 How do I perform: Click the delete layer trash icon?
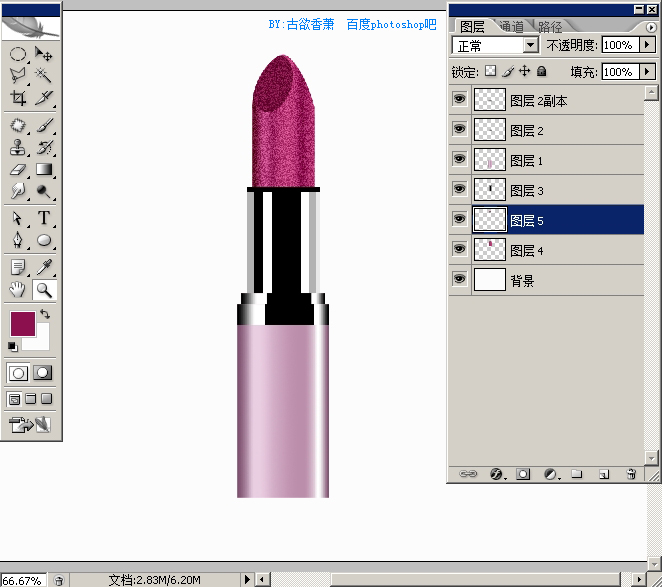[x=631, y=474]
